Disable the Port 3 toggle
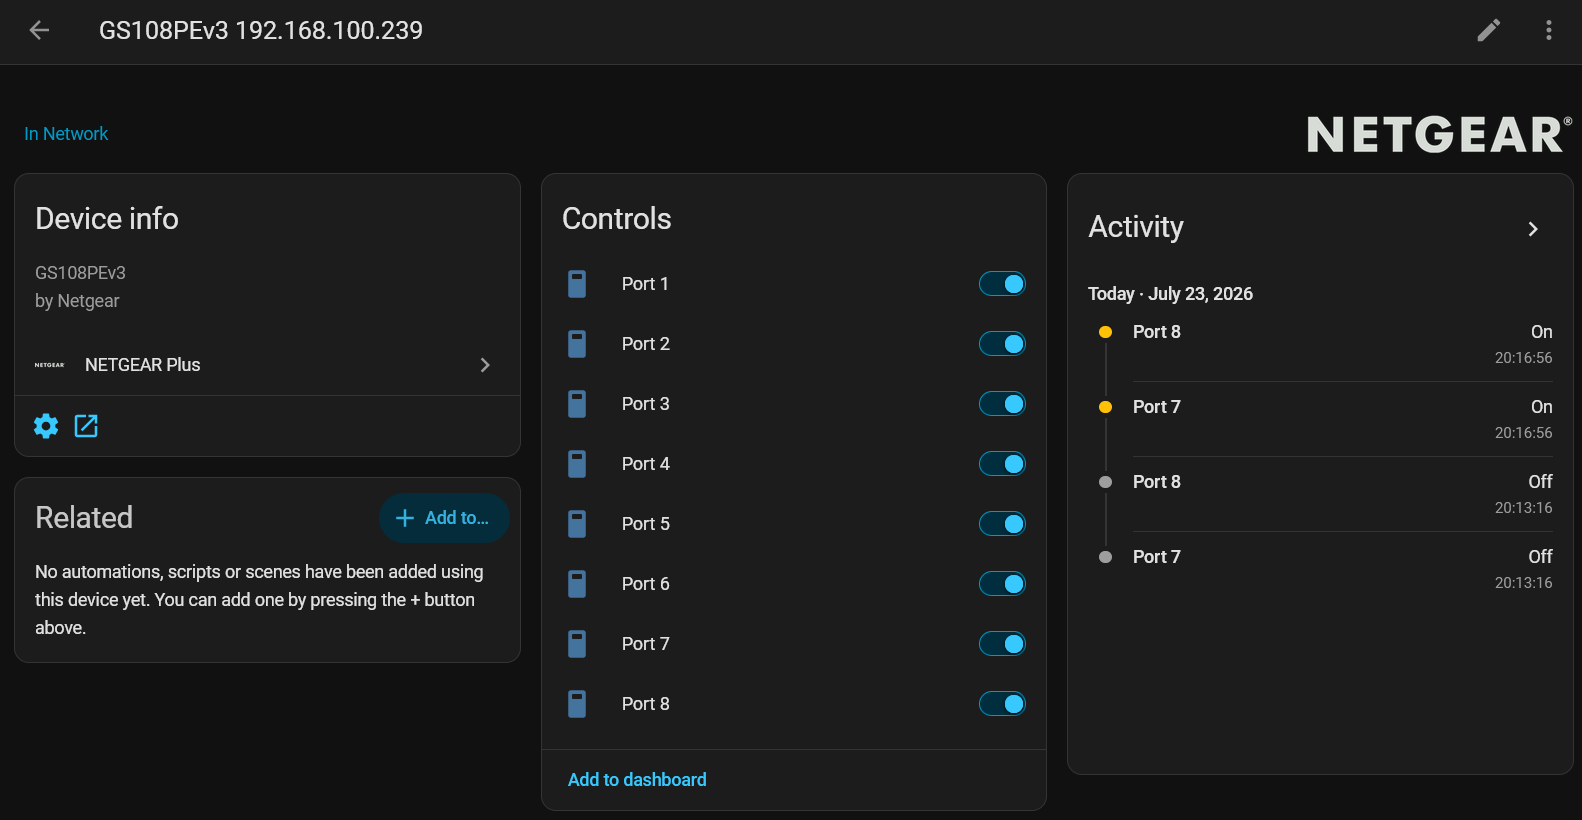1582x820 pixels. [x=1002, y=404]
